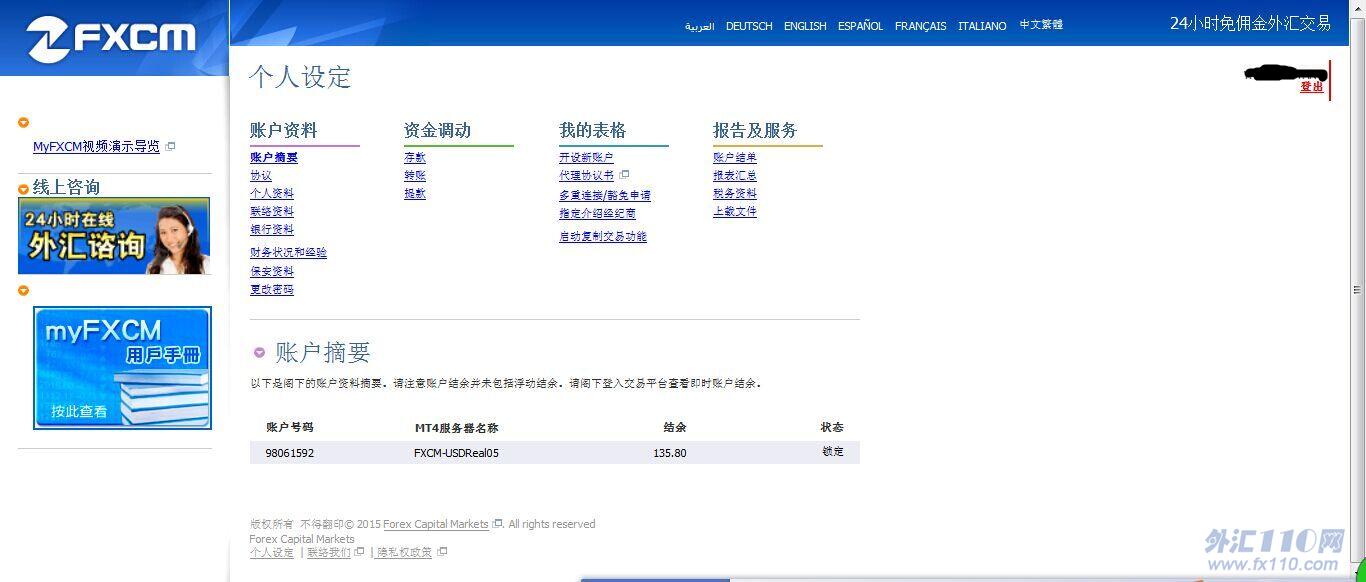The height and width of the screenshot is (582, 1366).
Task: Open the 存款 deposit link
Action: click(x=415, y=158)
